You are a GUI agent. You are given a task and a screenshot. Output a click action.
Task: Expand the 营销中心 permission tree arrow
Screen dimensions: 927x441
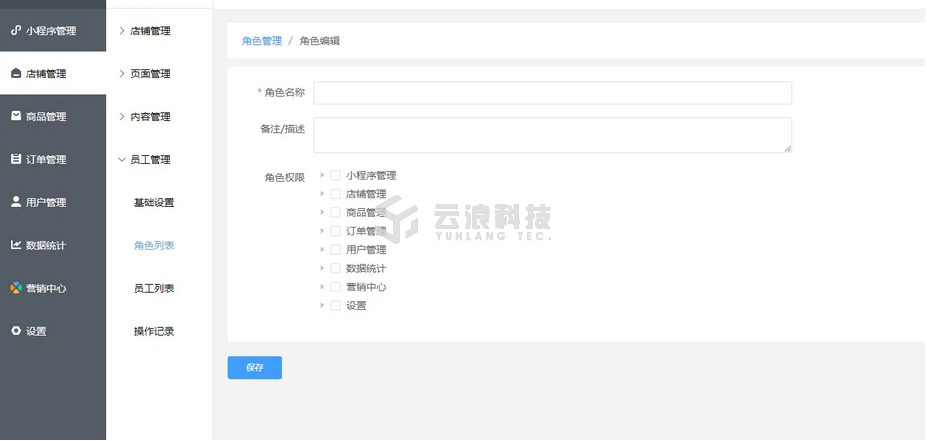pyautogui.click(x=322, y=287)
